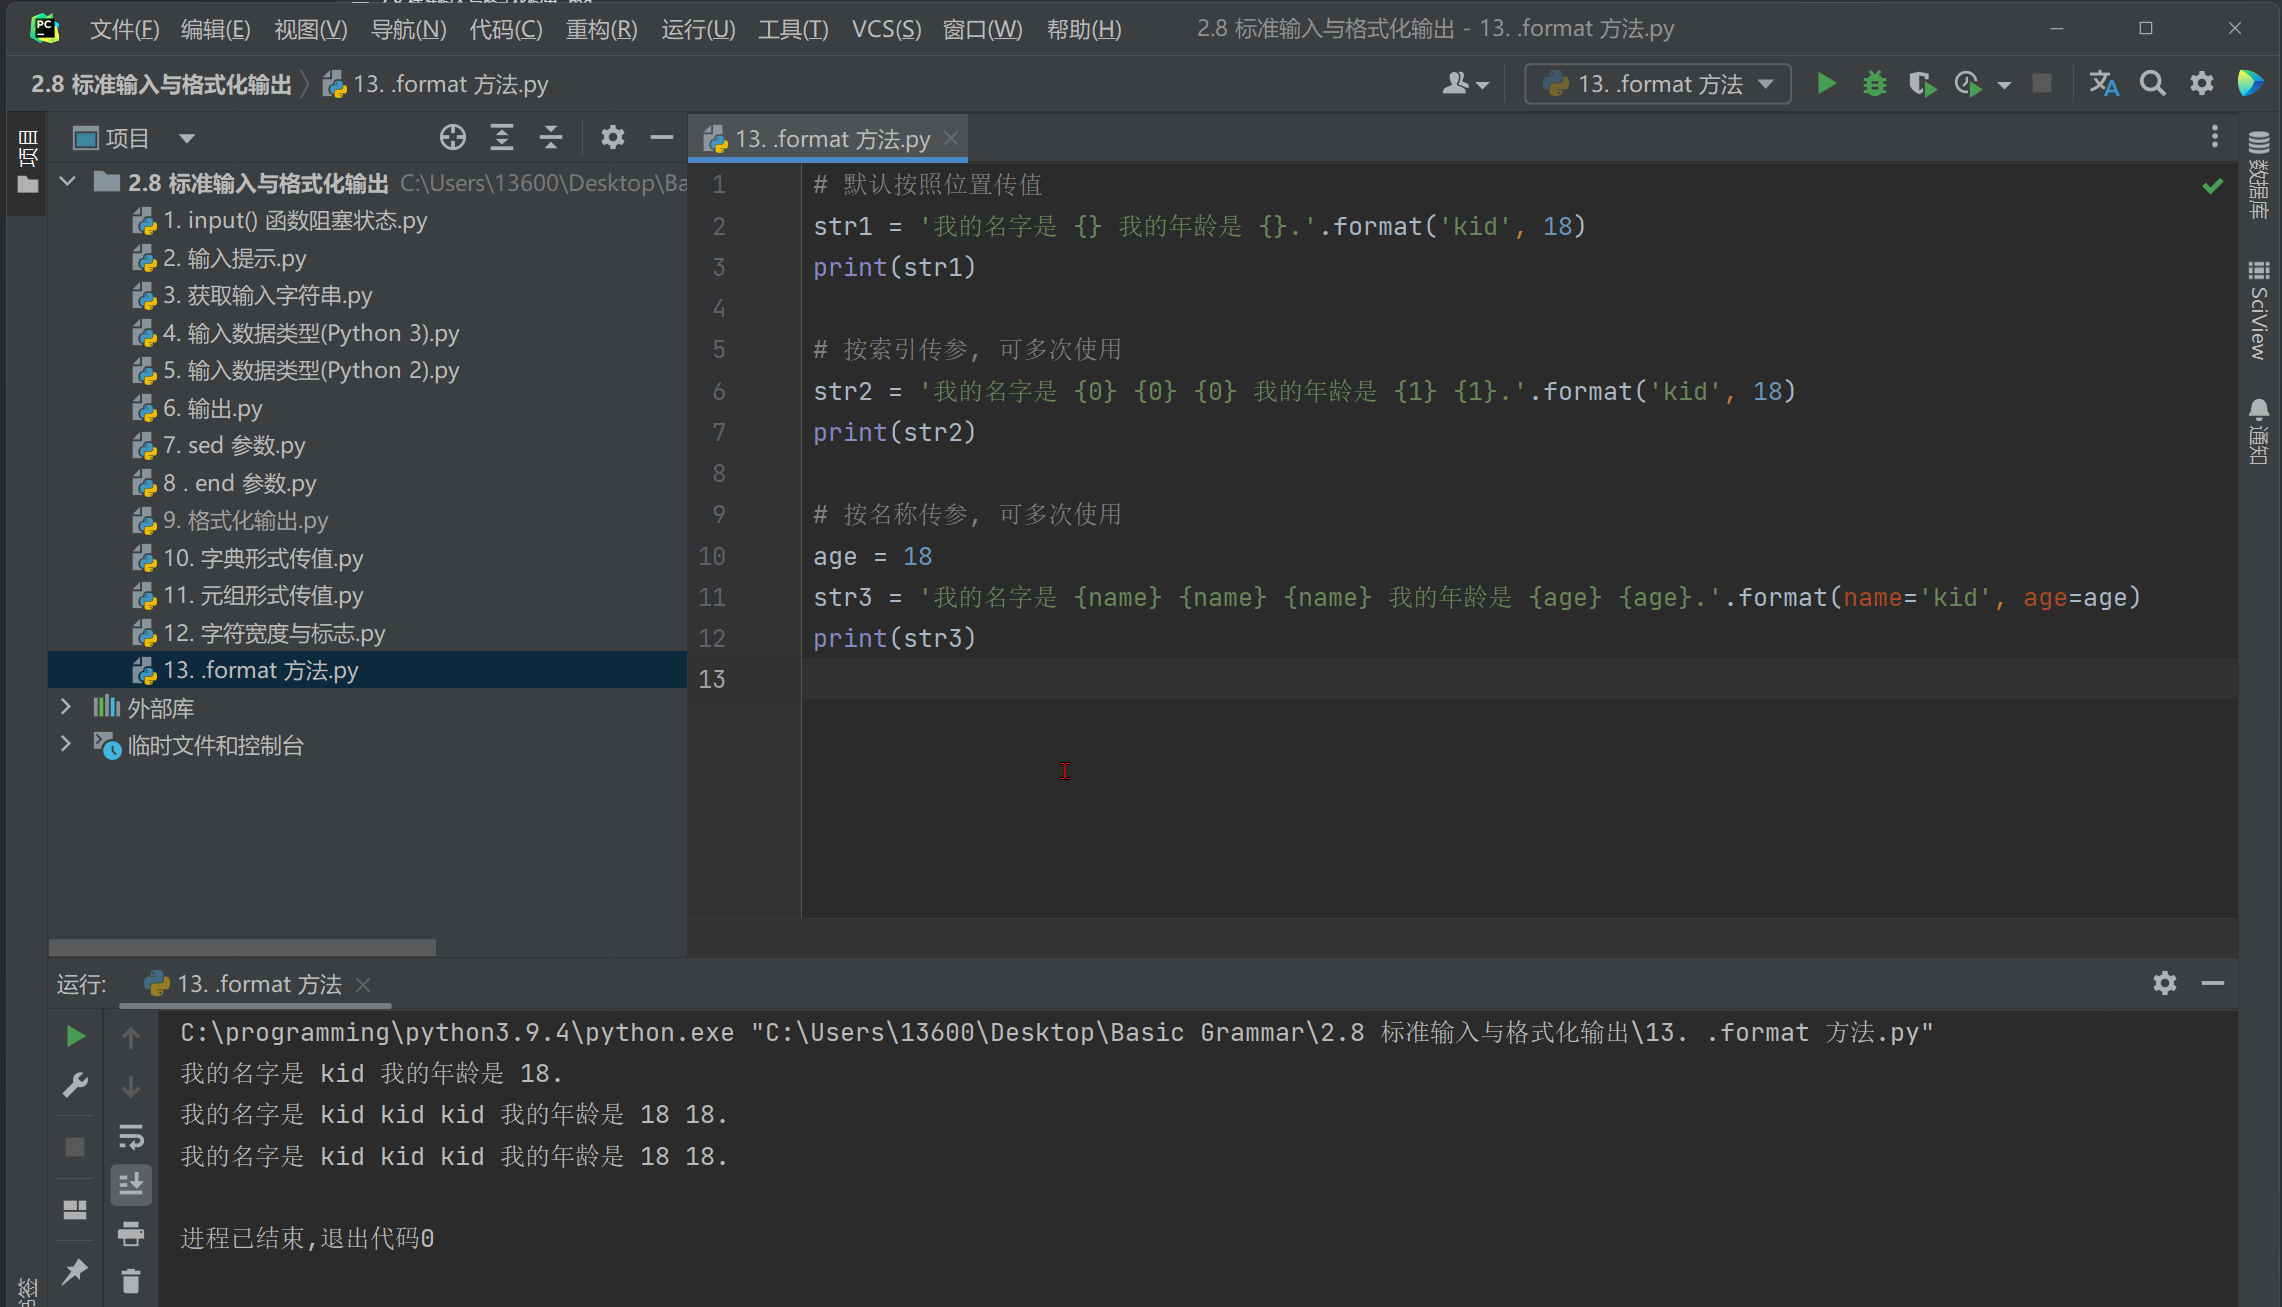Select '7. sed 参数.py' in project tree
The height and width of the screenshot is (1307, 2282).
pos(234,446)
